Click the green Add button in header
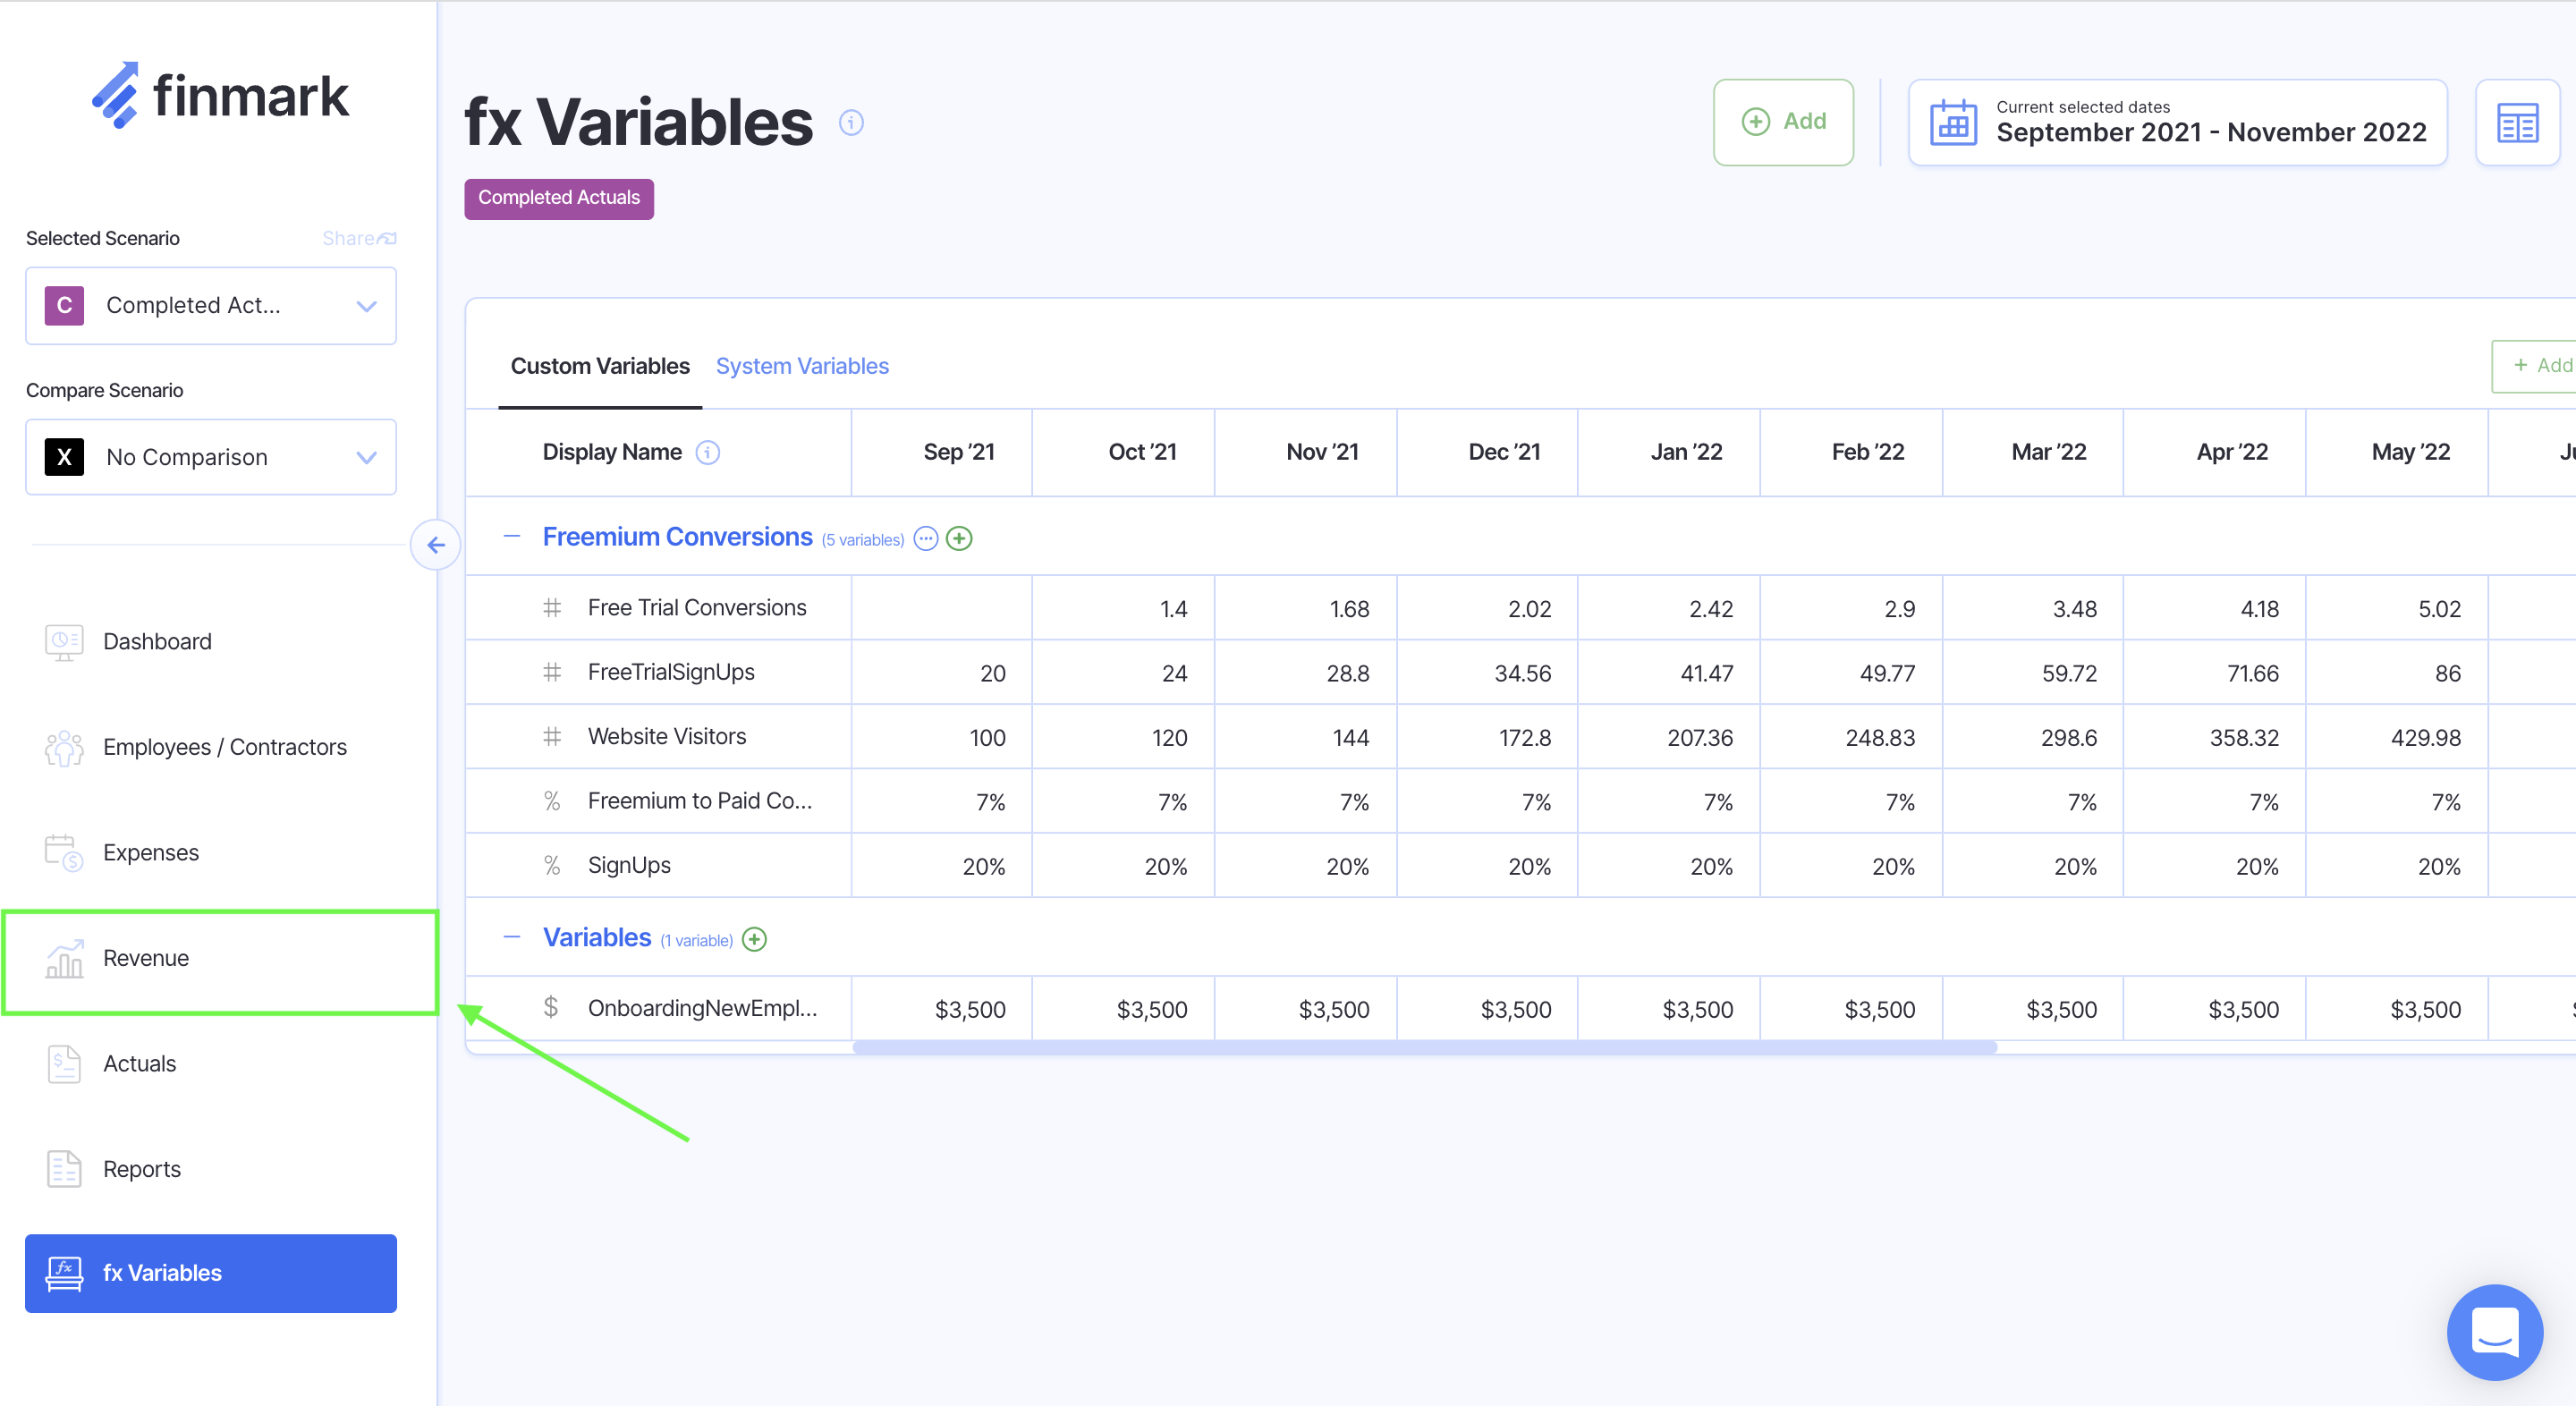Image resolution: width=2576 pixels, height=1406 pixels. [x=1783, y=122]
